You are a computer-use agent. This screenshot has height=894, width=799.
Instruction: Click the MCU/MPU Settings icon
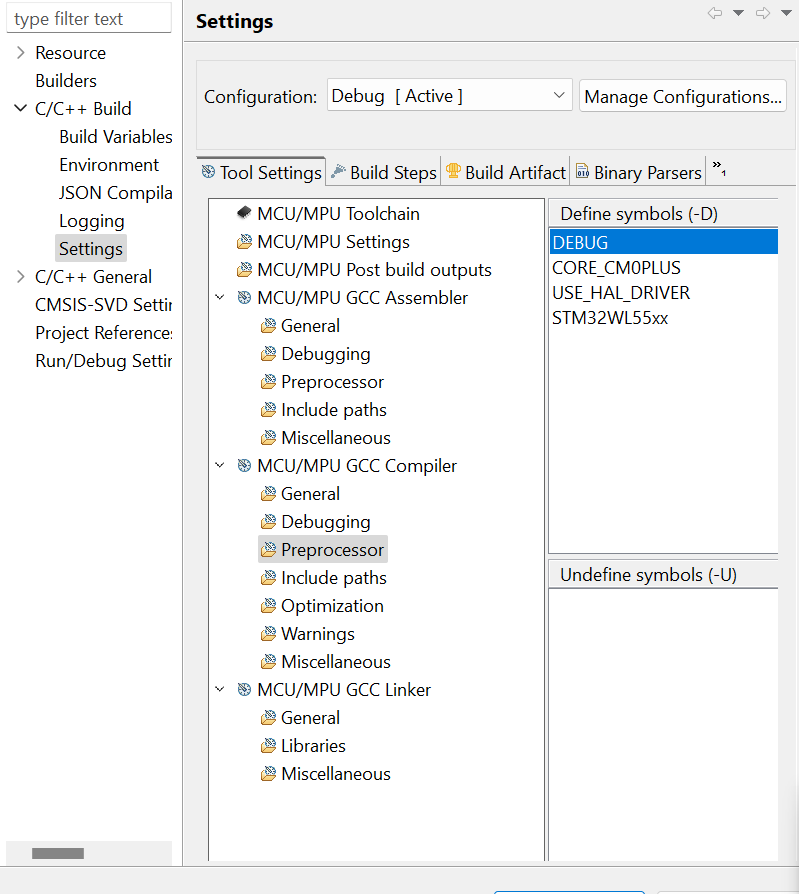pyautogui.click(x=244, y=241)
